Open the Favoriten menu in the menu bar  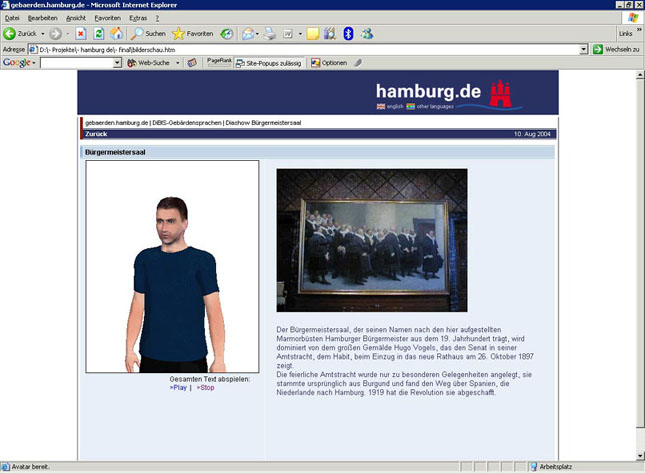pyautogui.click(x=108, y=18)
